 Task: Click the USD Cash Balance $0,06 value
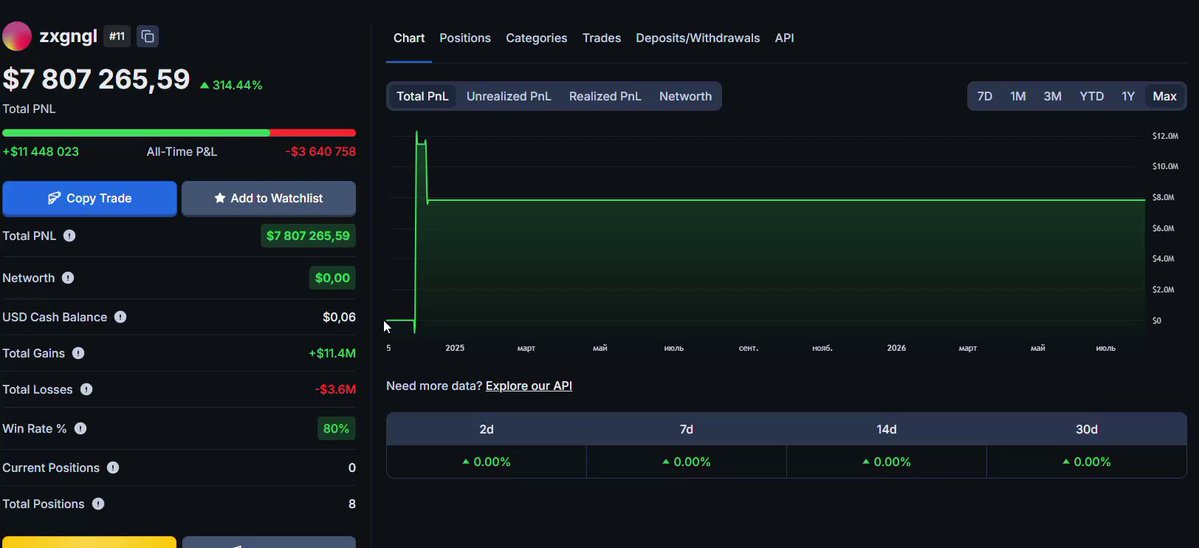339,317
